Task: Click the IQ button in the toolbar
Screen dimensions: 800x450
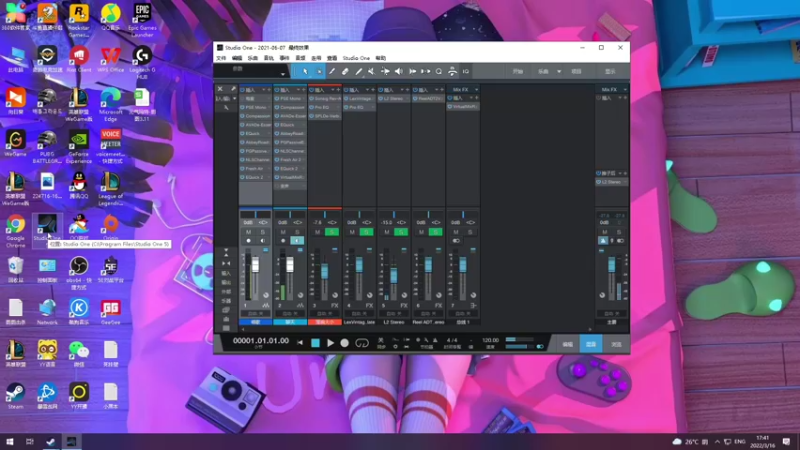Action: [x=465, y=72]
